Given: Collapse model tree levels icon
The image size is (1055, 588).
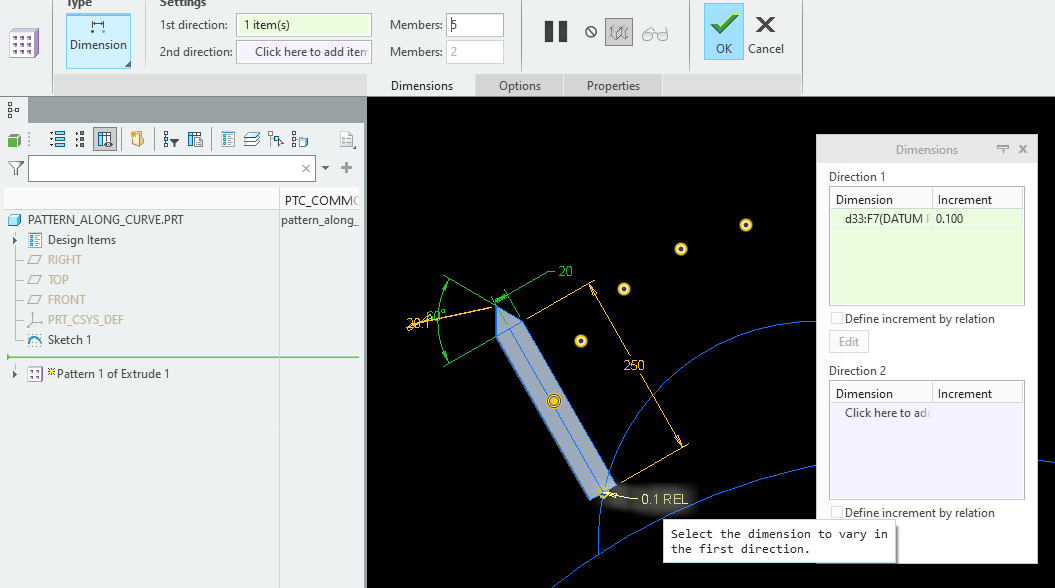Looking at the screenshot, I should pos(80,139).
